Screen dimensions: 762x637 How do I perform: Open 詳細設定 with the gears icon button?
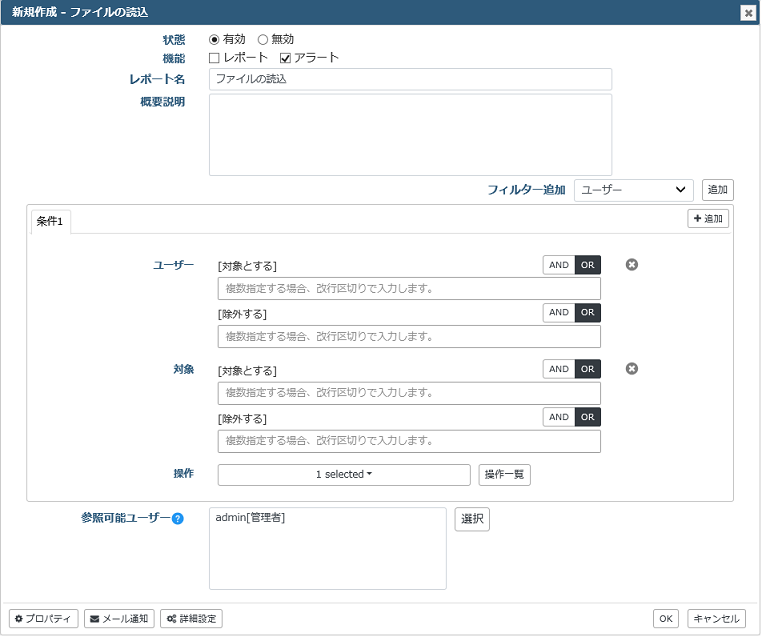(x=191, y=619)
